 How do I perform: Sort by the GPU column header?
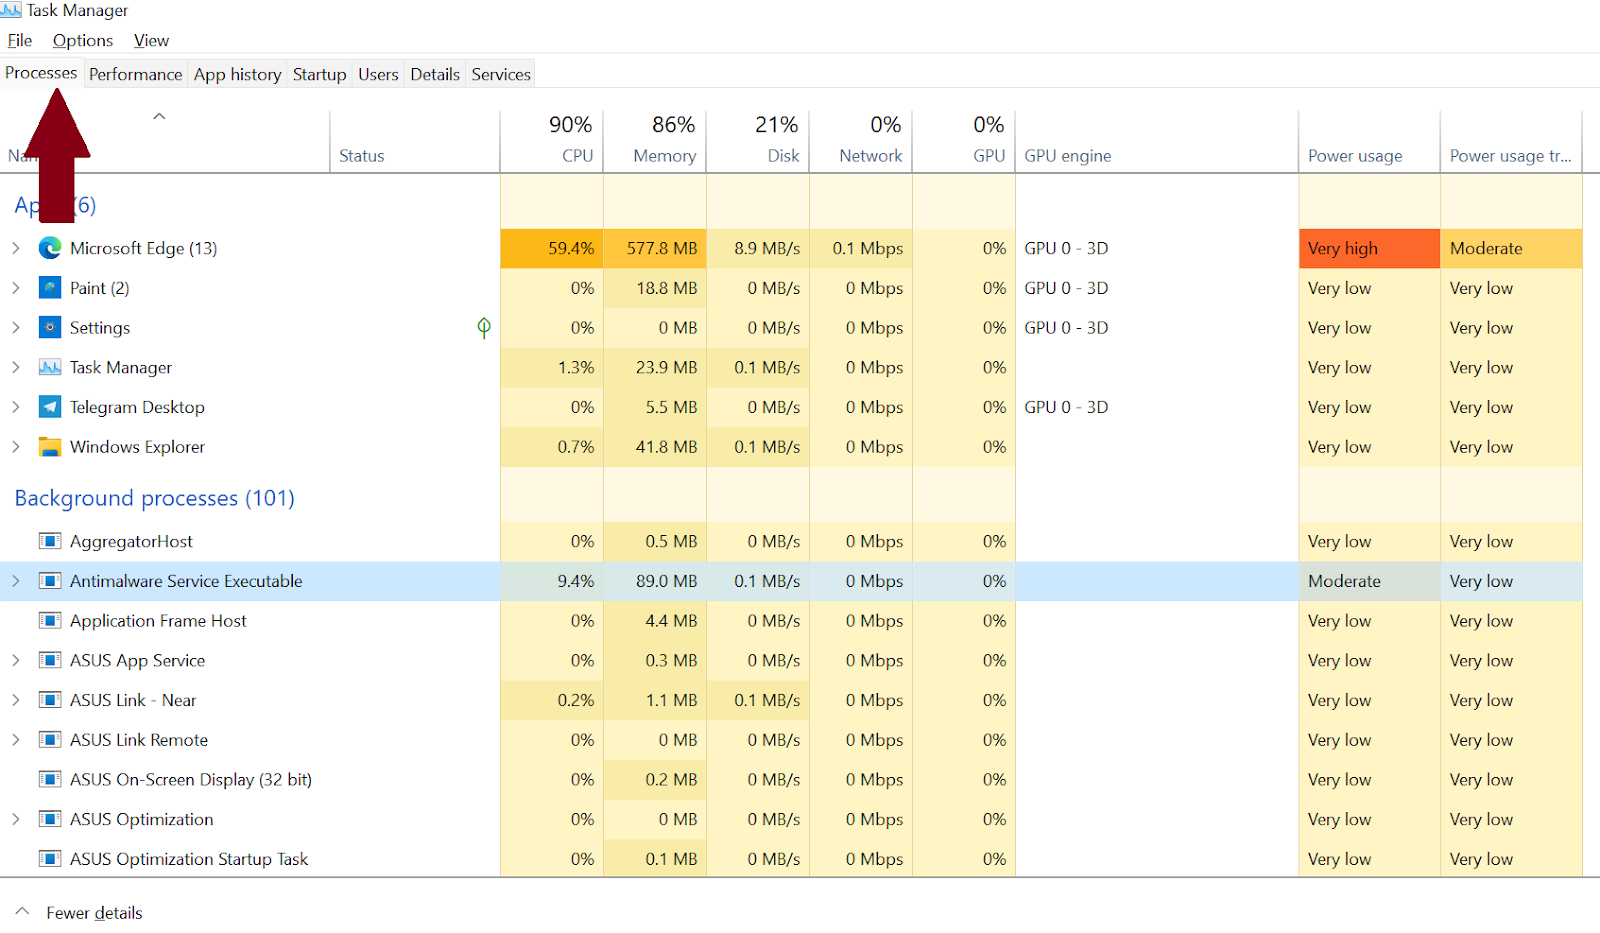[x=964, y=140]
